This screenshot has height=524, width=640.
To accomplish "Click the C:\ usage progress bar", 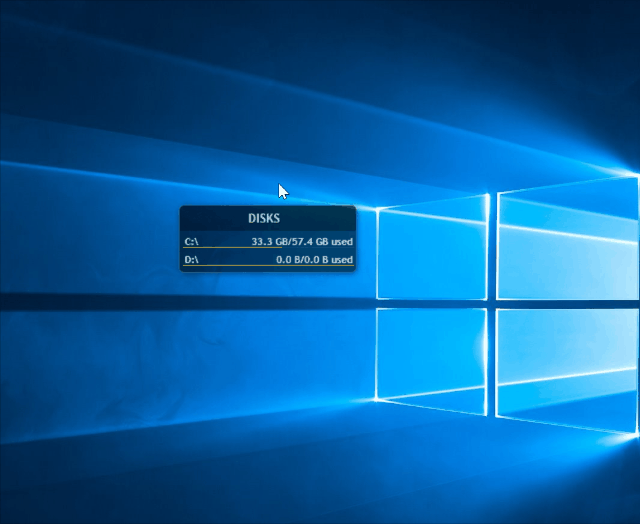I will coord(268,247).
